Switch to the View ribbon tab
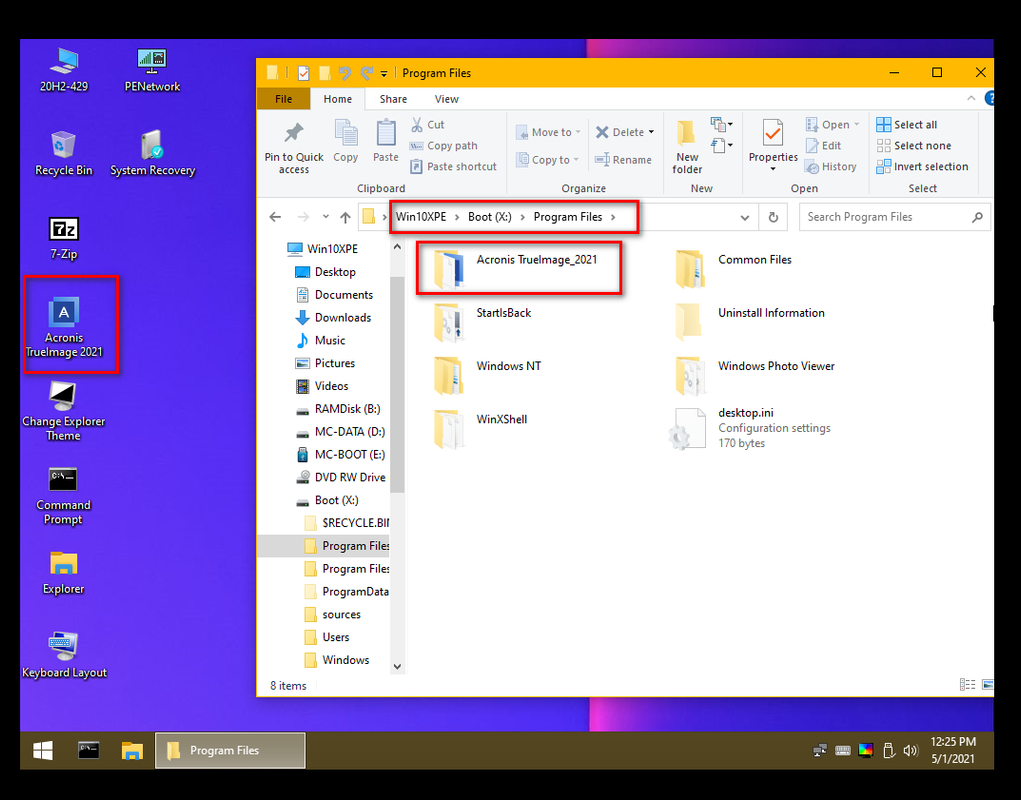Viewport: 1021px width, 800px height. [447, 99]
